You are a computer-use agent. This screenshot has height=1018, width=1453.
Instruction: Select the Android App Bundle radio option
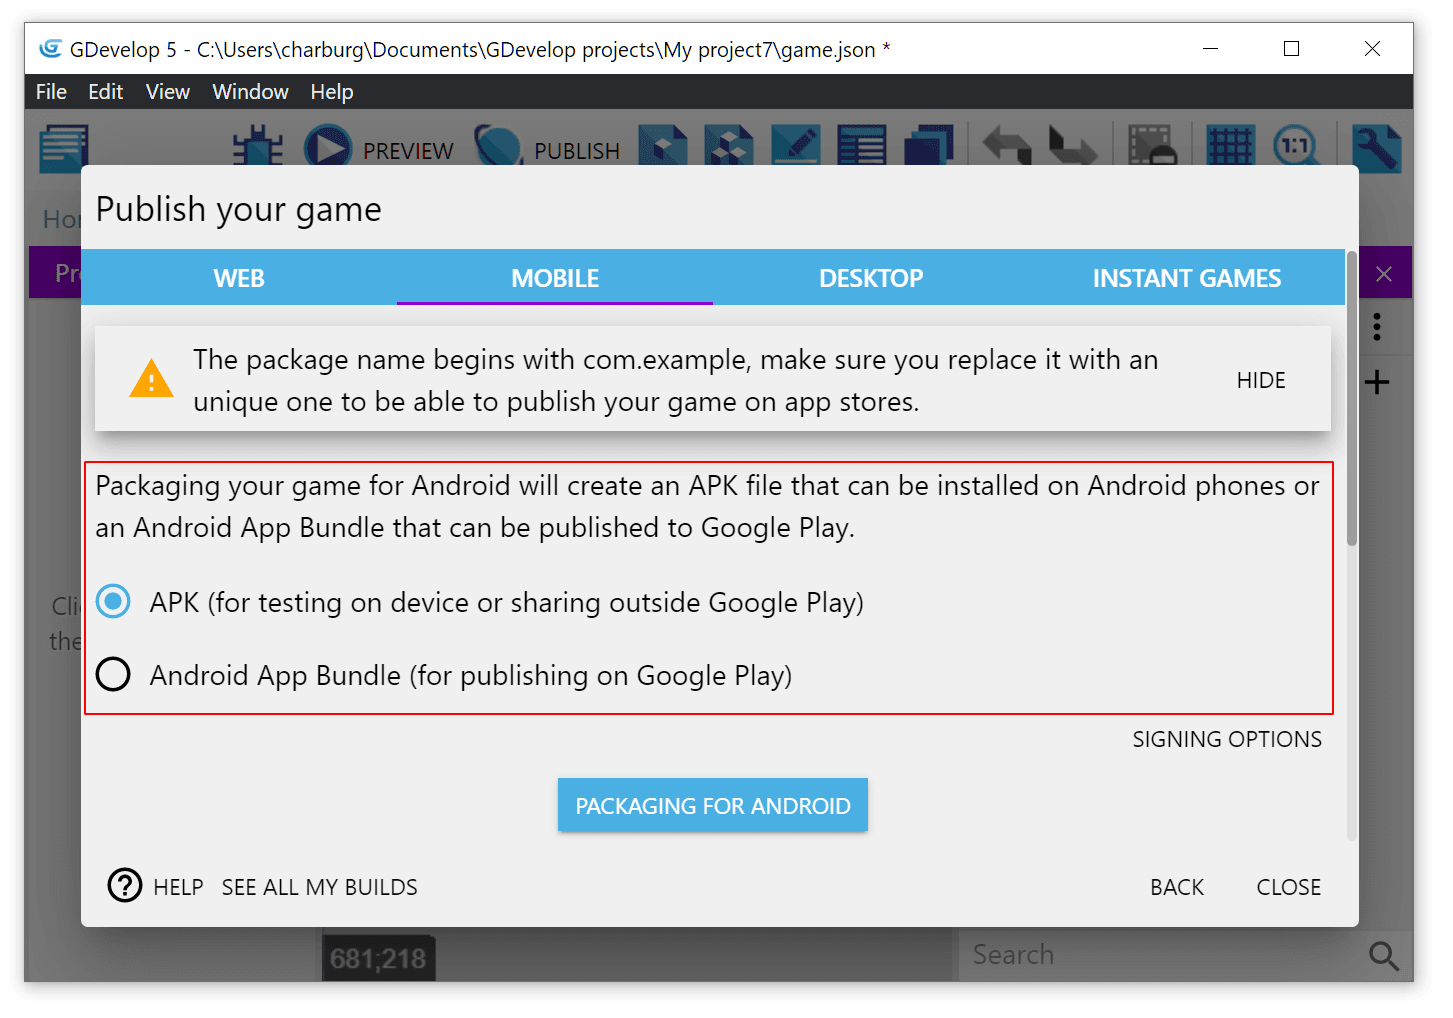pyautogui.click(x=113, y=675)
